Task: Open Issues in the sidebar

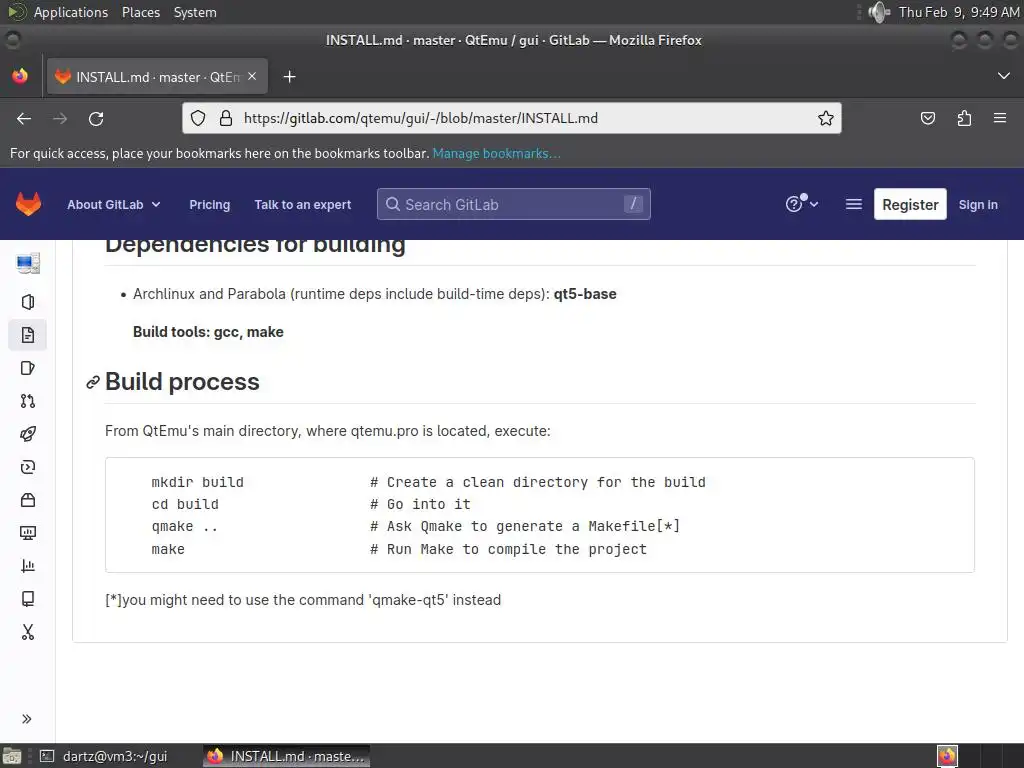Action: pyautogui.click(x=27, y=368)
